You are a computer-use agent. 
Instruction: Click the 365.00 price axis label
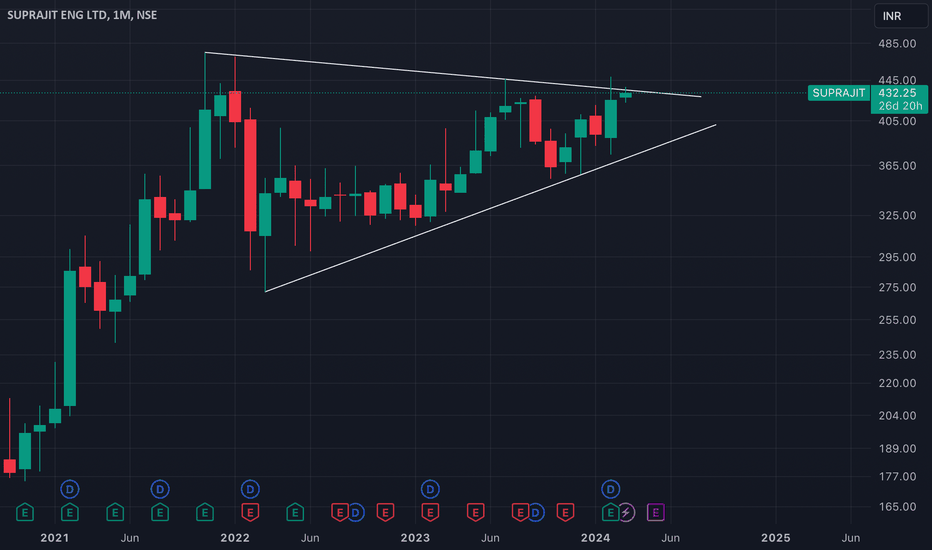point(898,166)
